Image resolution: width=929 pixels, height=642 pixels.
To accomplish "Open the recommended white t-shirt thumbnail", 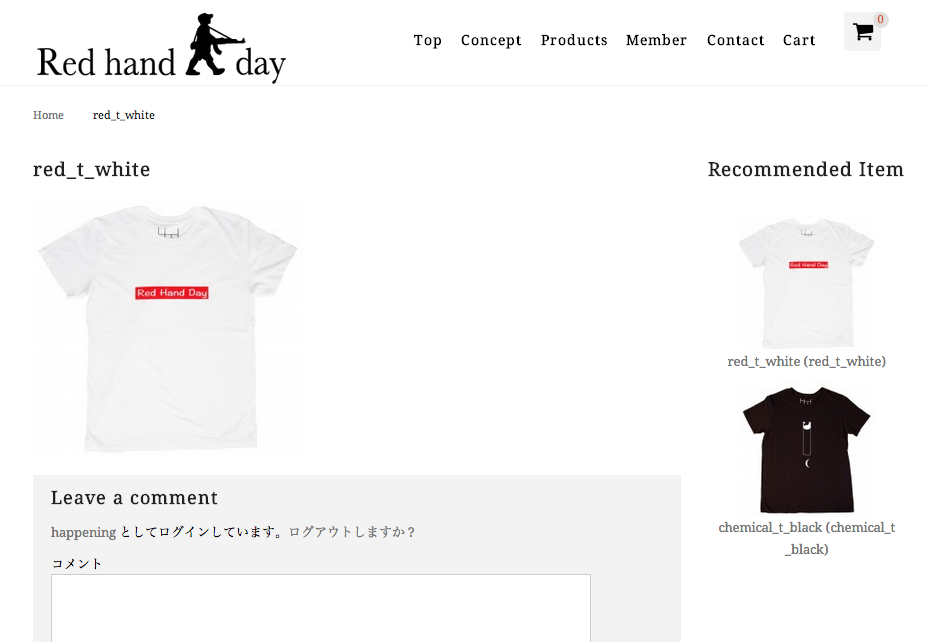I will pos(806,283).
